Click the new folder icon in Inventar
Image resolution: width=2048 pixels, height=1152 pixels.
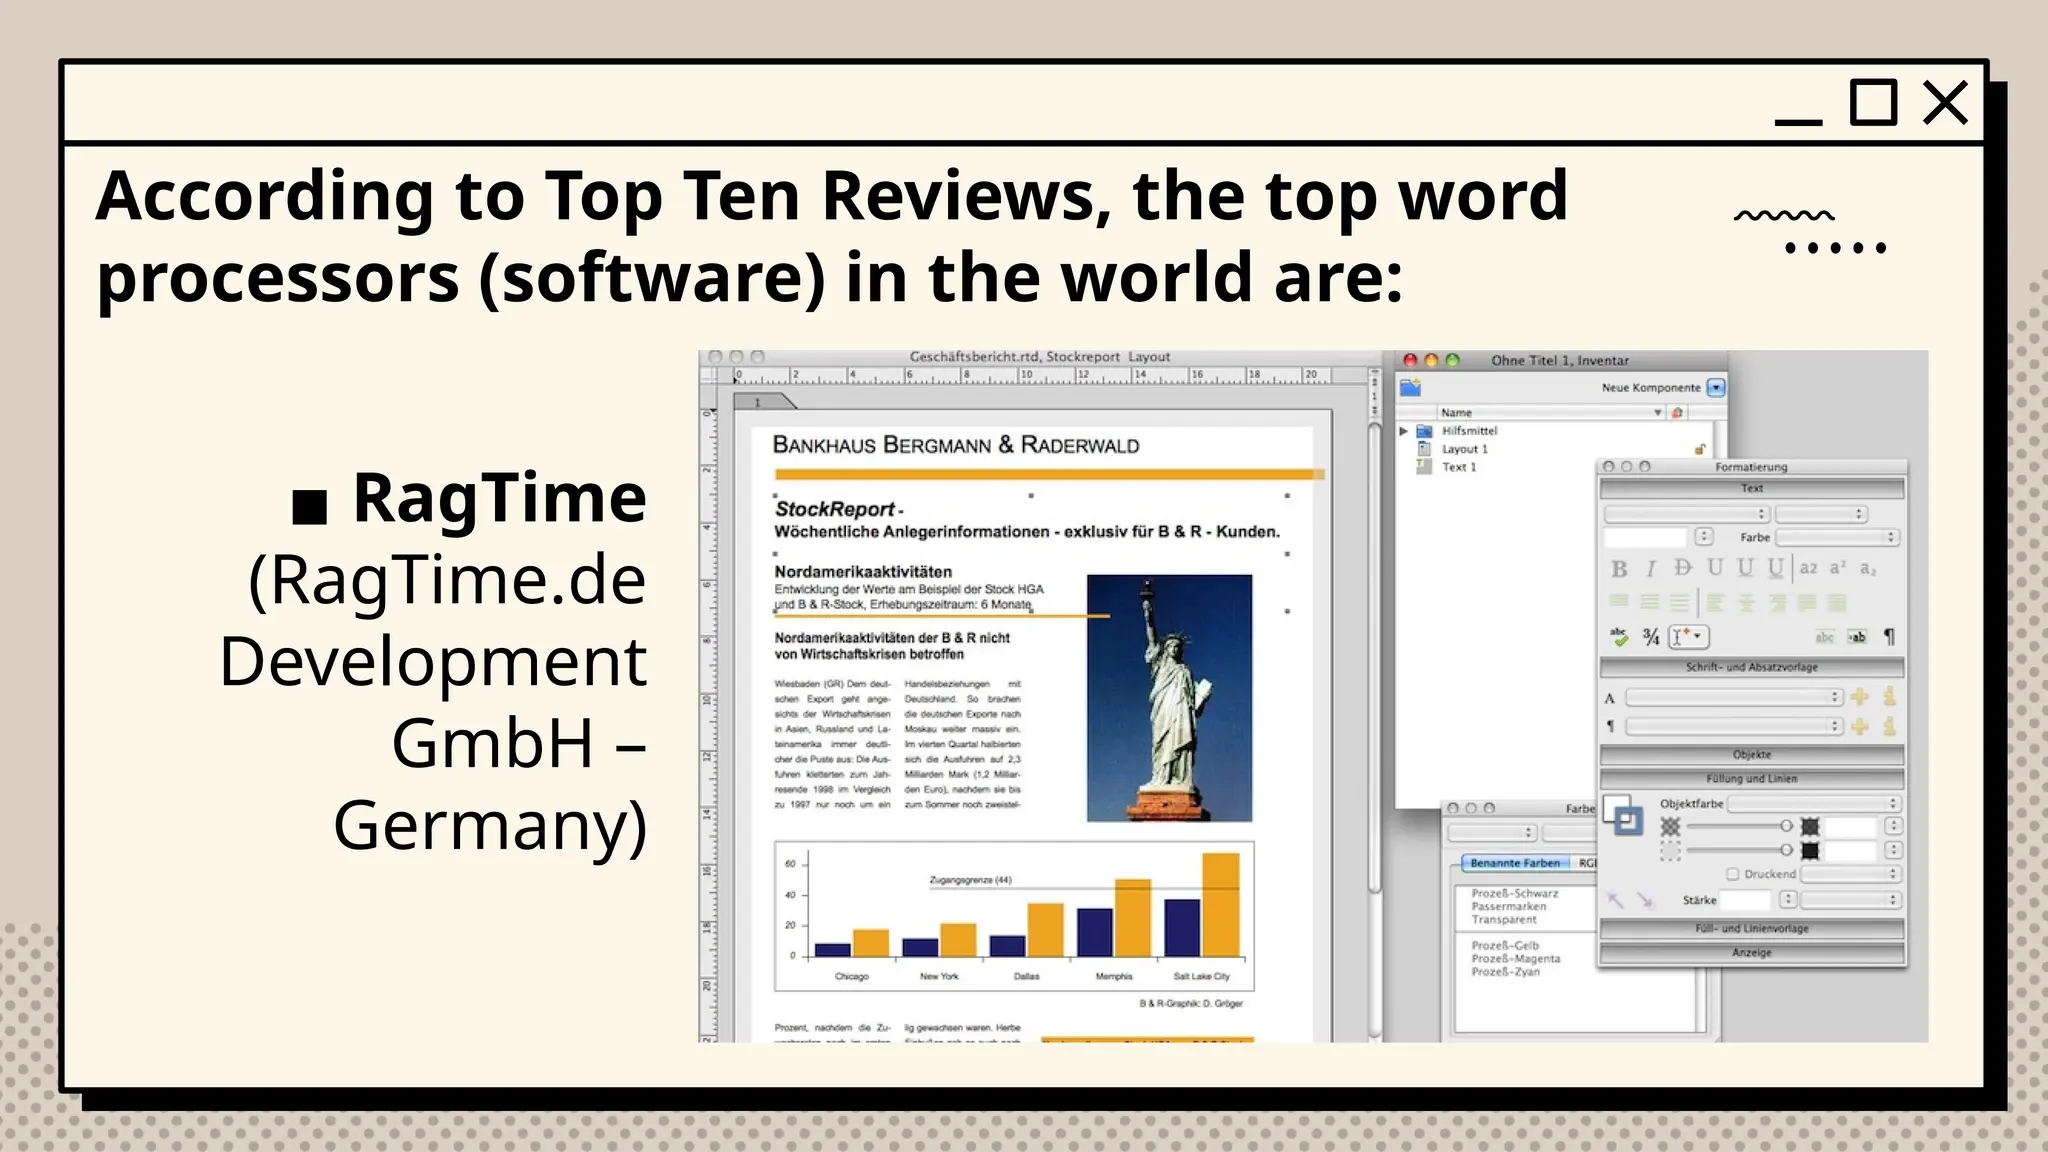pyautogui.click(x=1410, y=387)
